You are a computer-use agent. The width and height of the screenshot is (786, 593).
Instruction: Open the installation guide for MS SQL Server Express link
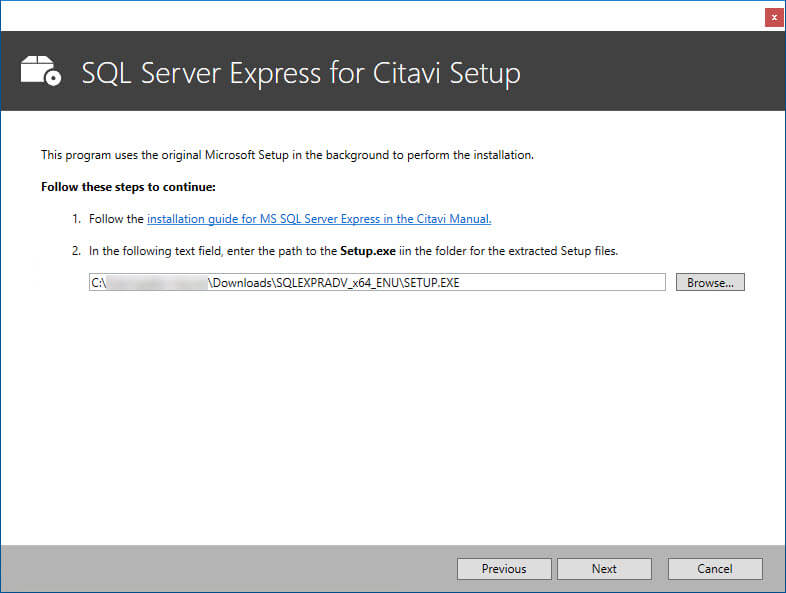pyautogui.click(x=319, y=219)
